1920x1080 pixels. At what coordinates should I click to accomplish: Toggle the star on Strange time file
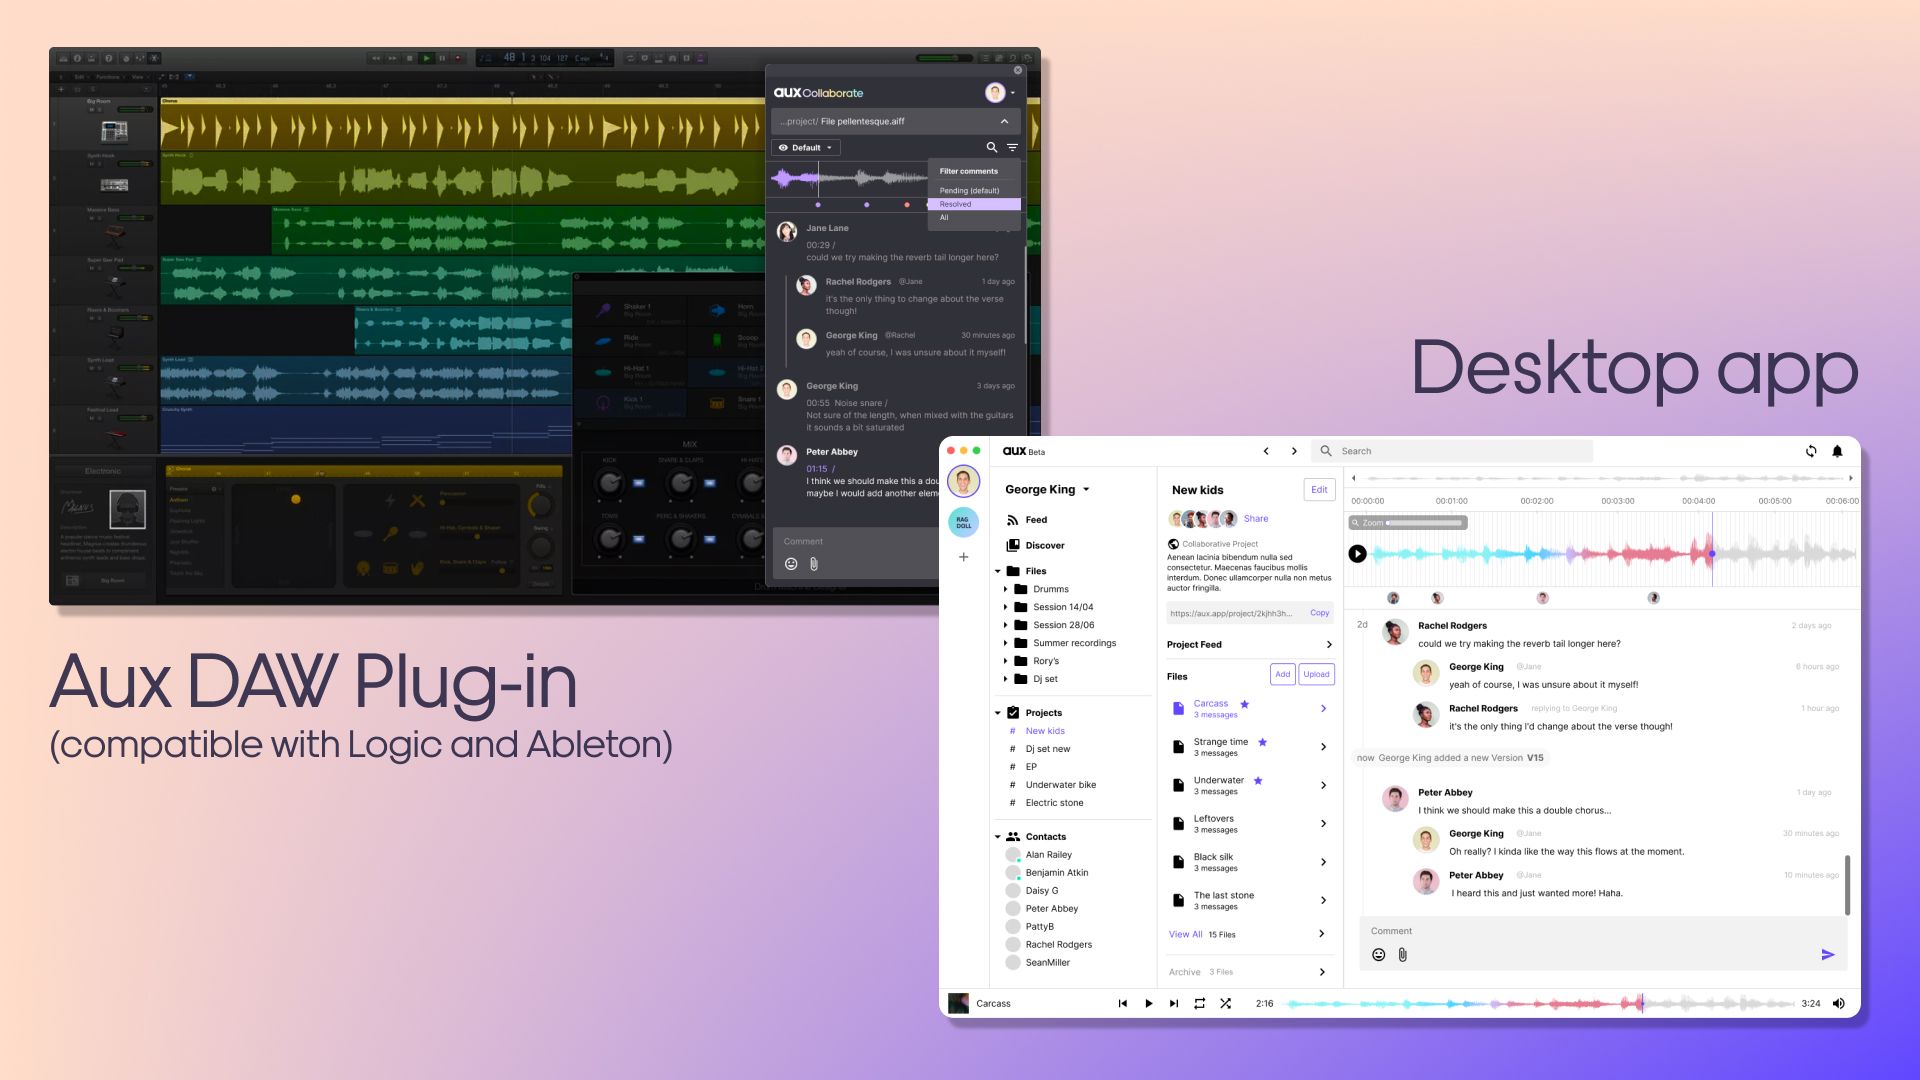(x=1263, y=742)
